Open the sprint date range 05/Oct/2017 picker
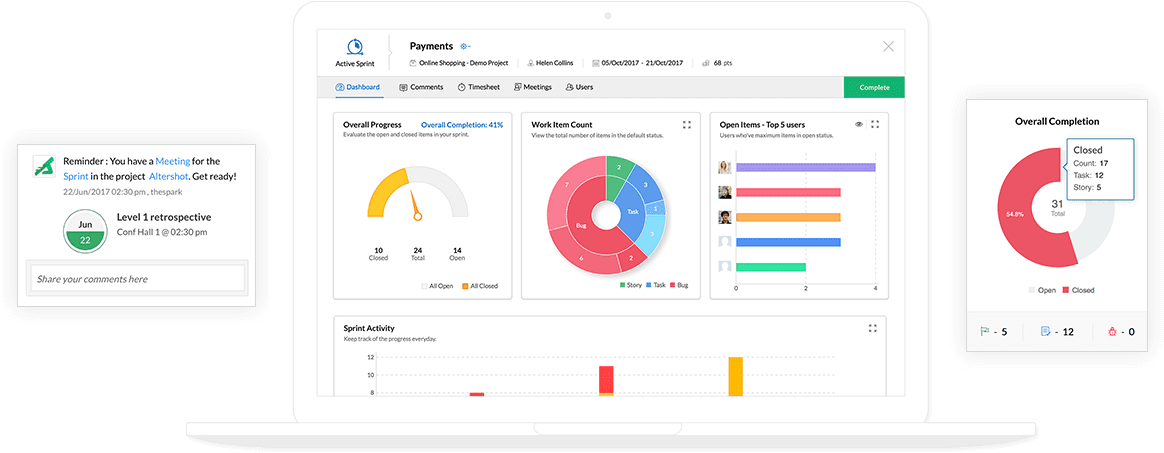 click(636, 63)
